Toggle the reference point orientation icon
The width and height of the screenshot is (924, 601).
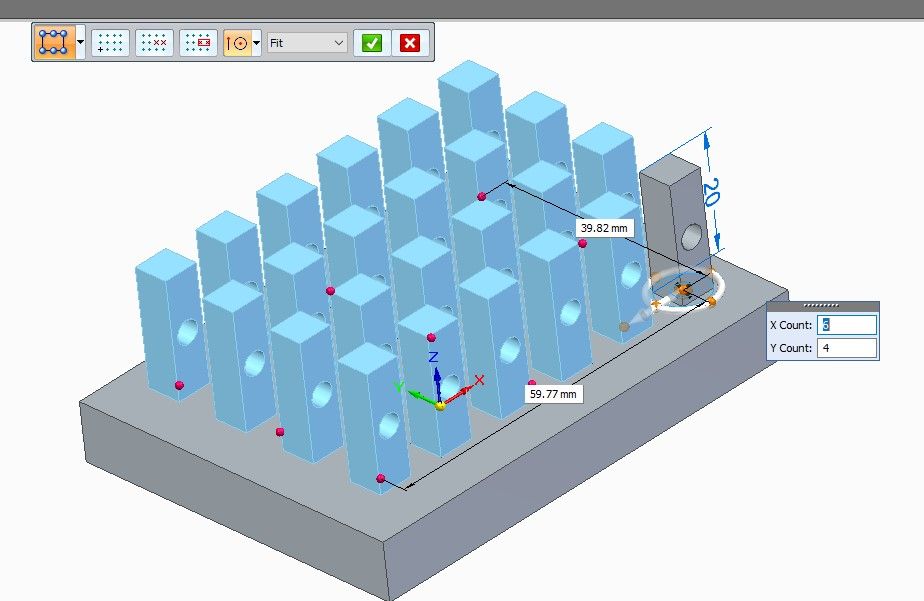tap(237, 43)
